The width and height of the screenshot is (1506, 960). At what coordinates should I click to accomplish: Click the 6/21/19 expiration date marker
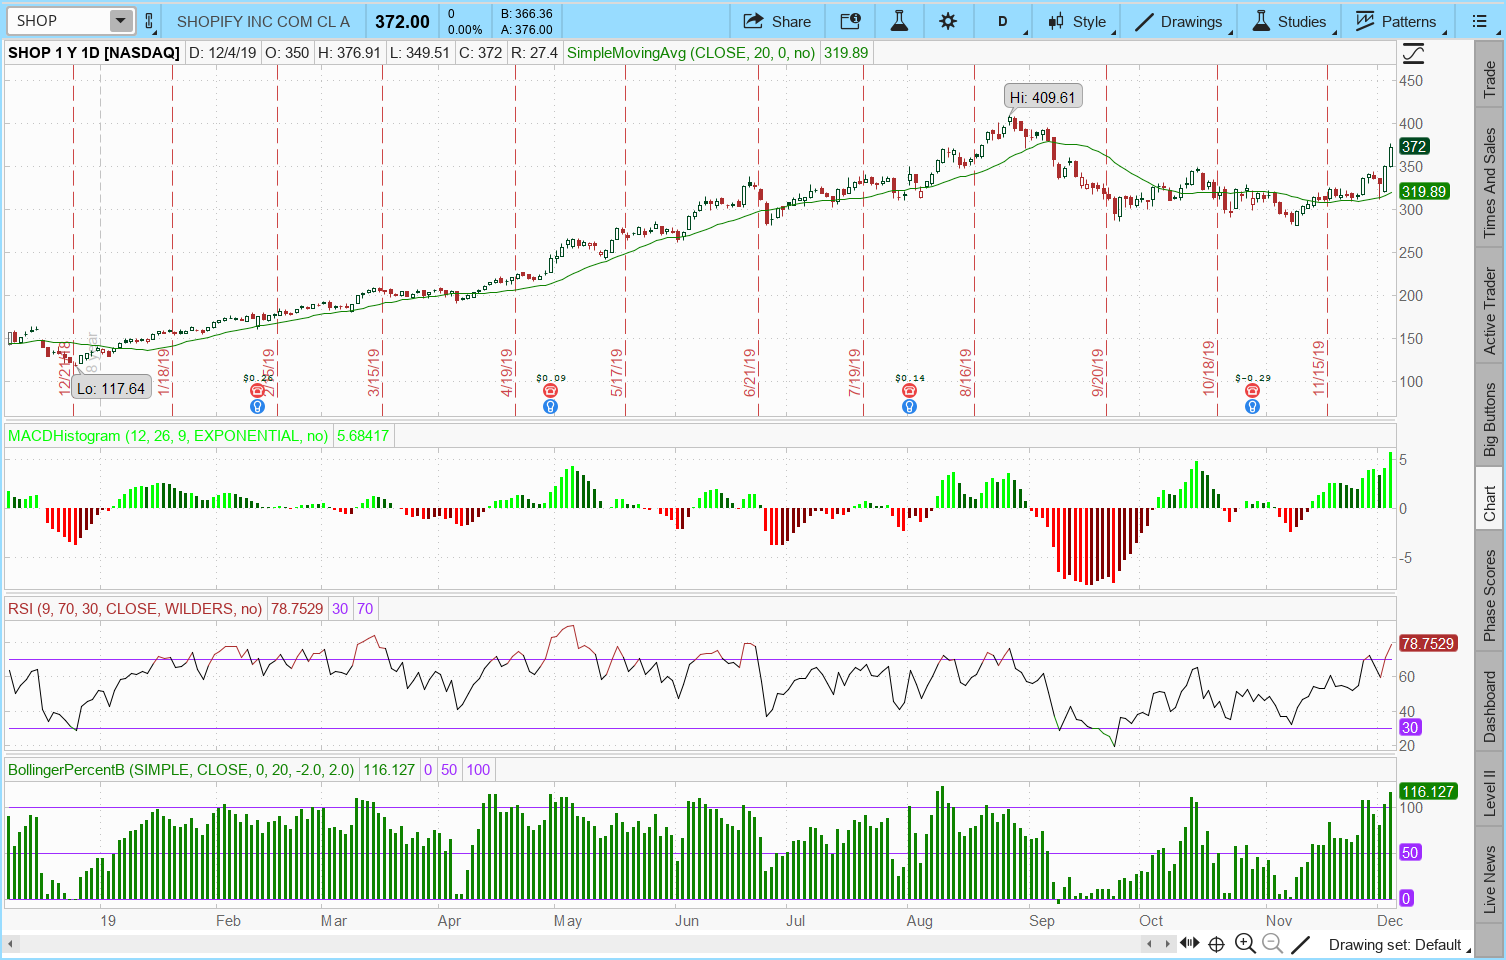click(x=750, y=372)
